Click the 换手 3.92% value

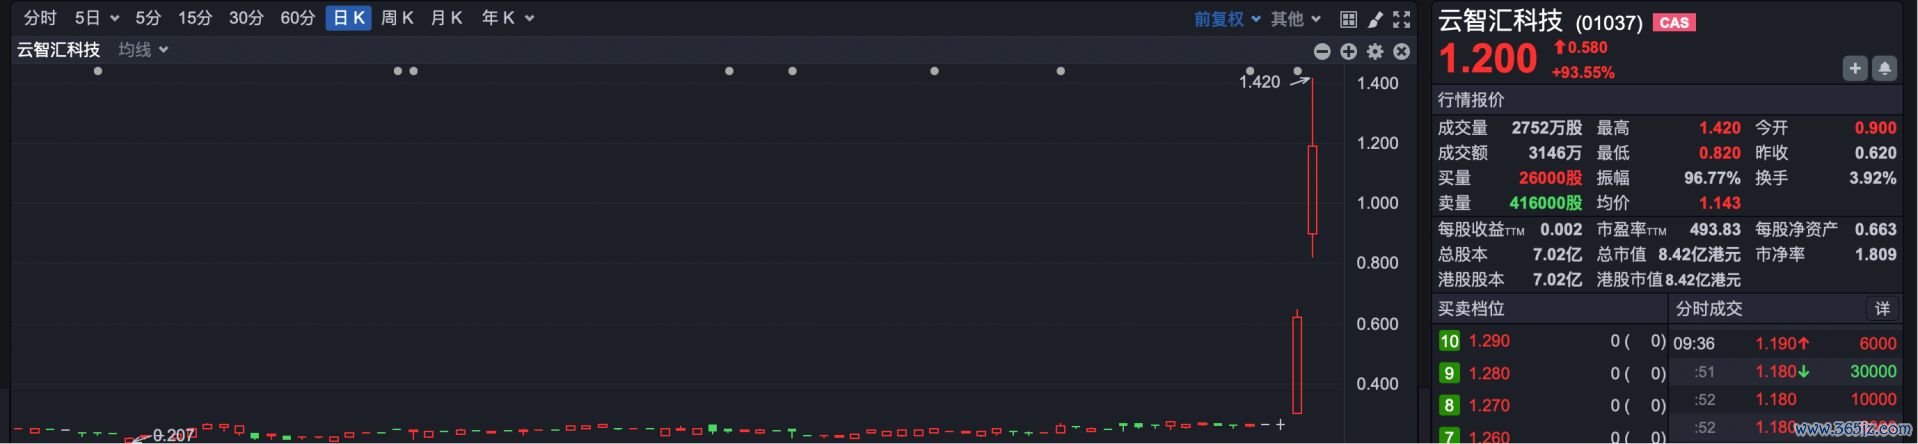click(1873, 178)
